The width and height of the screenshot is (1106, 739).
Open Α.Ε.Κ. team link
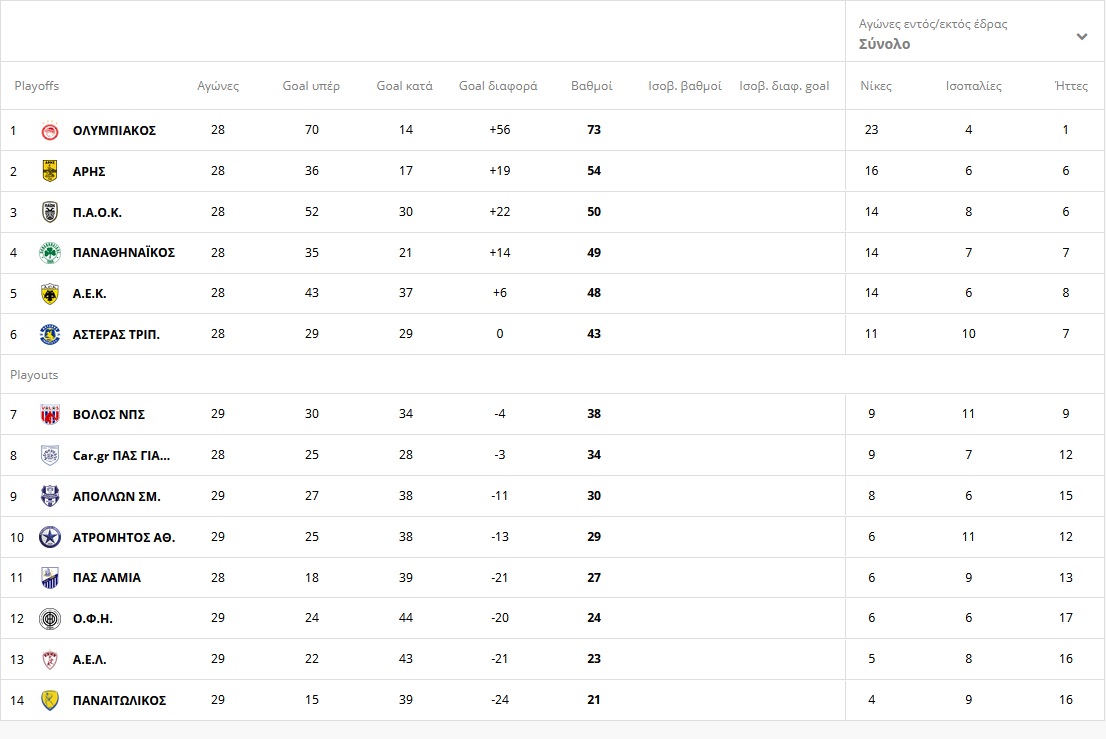click(x=90, y=293)
